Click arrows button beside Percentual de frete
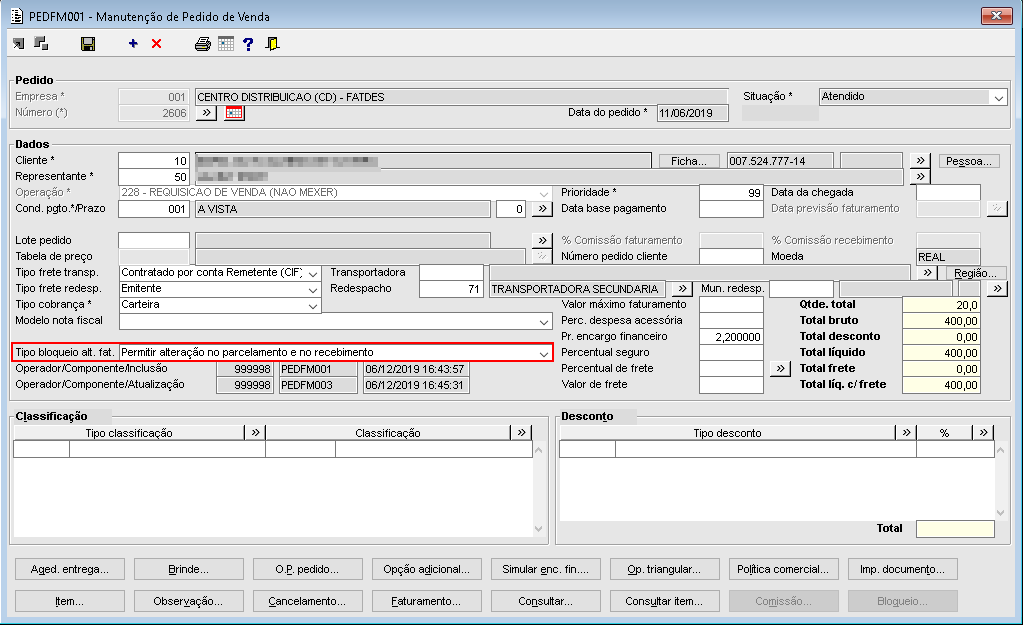This screenshot has width=1023, height=625. pyautogui.click(x=780, y=369)
